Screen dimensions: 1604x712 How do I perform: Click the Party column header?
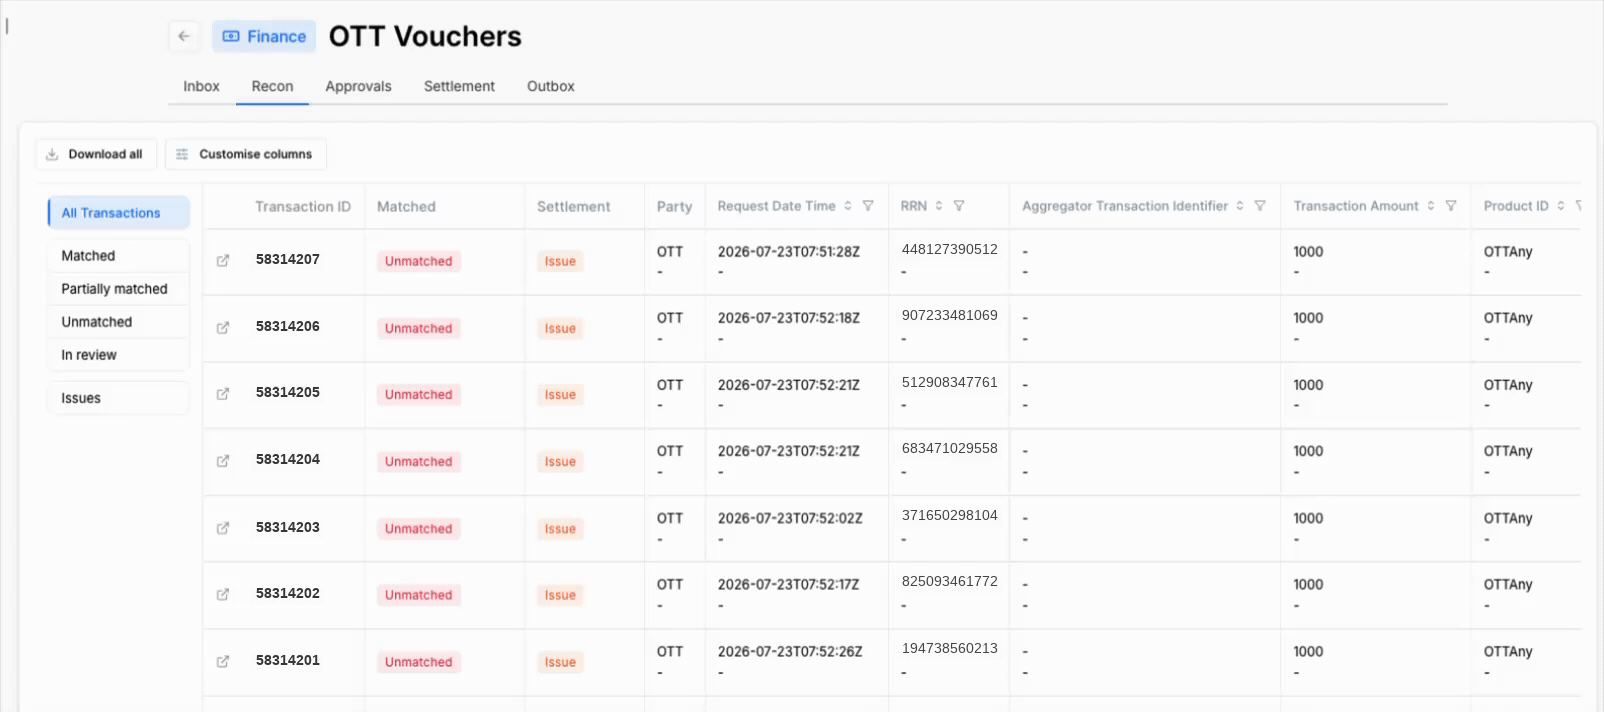point(674,207)
